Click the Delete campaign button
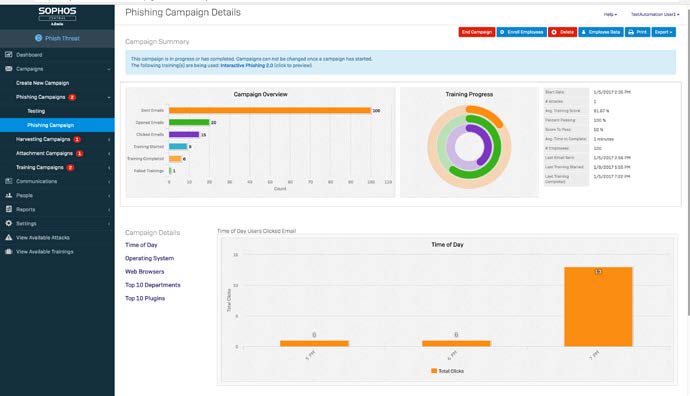 click(562, 32)
